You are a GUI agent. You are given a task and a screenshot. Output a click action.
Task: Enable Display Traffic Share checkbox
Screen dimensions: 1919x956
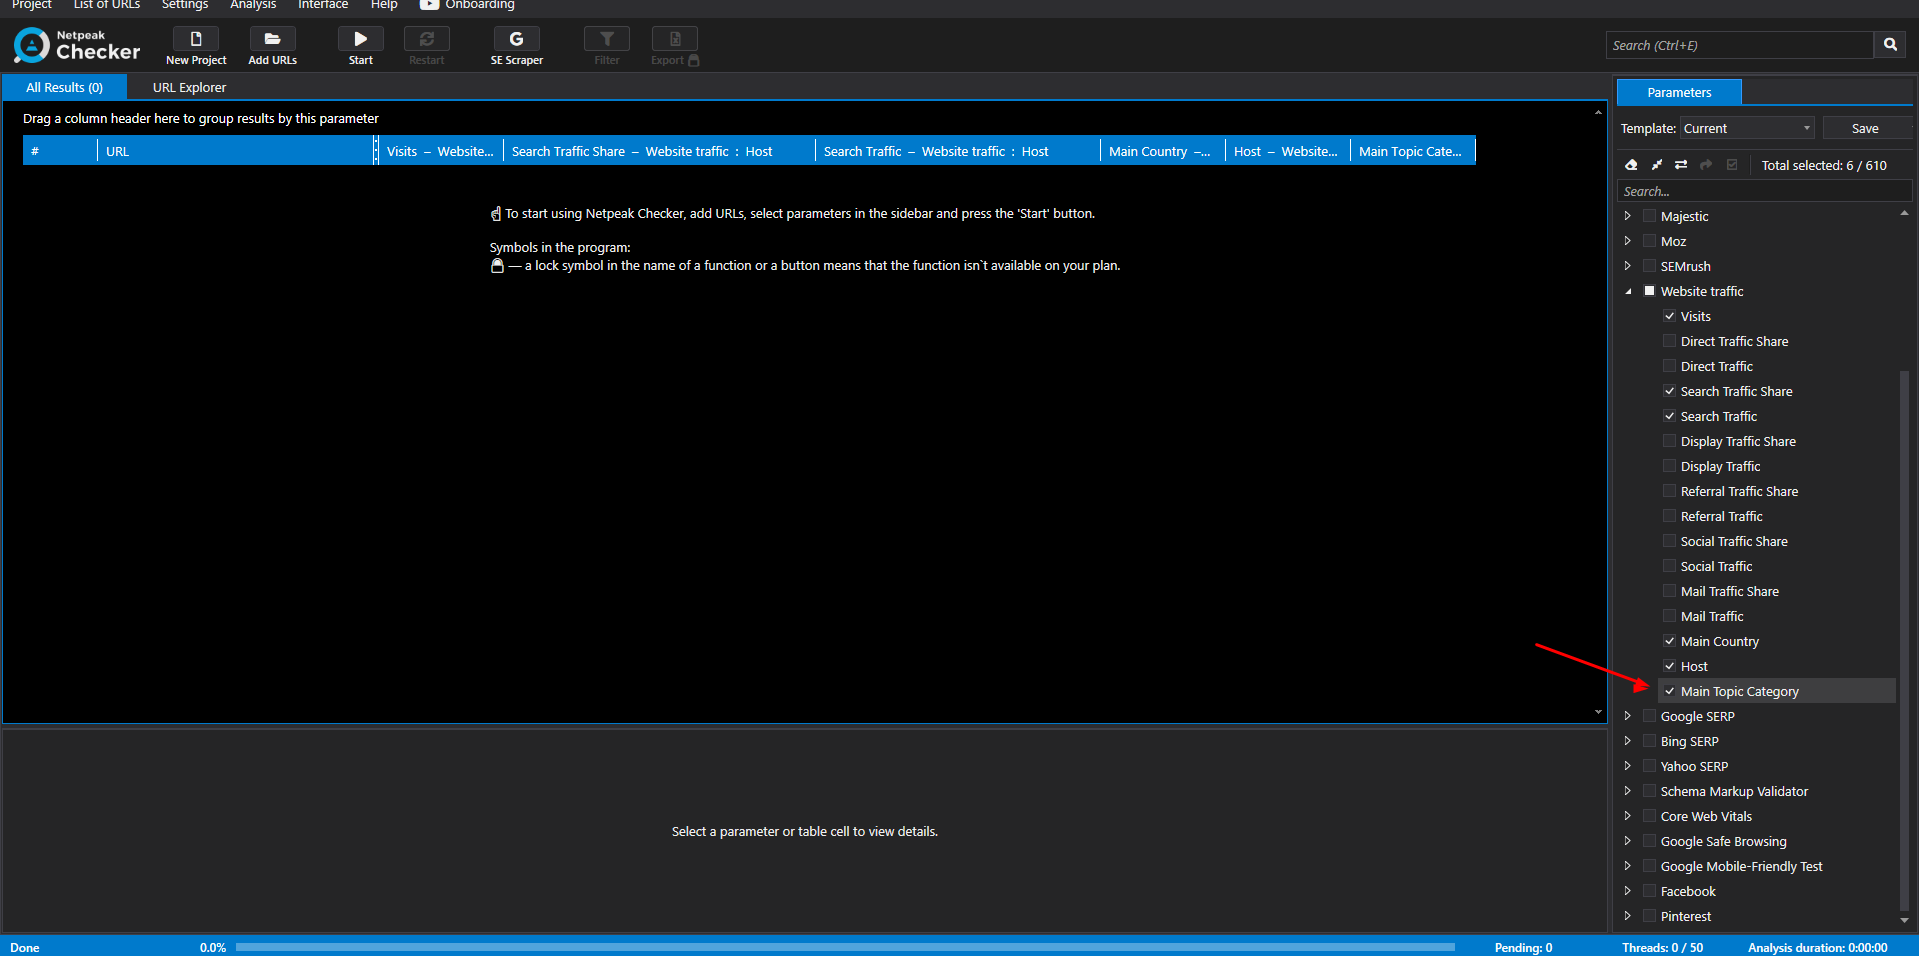pyautogui.click(x=1669, y=441)
